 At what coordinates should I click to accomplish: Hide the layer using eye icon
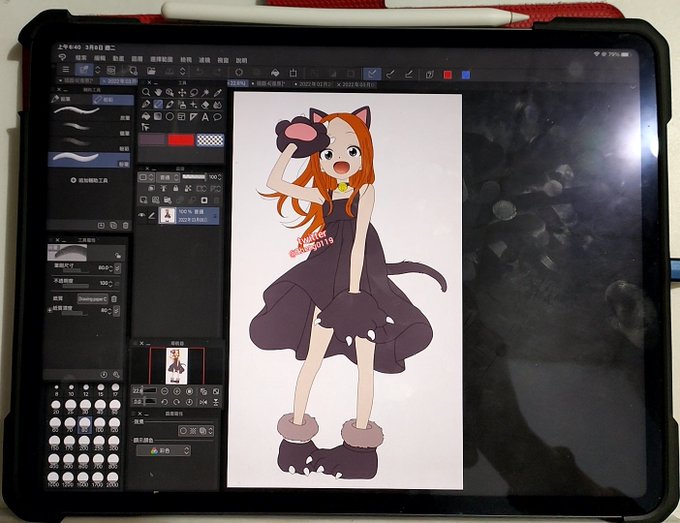(141, 215)
